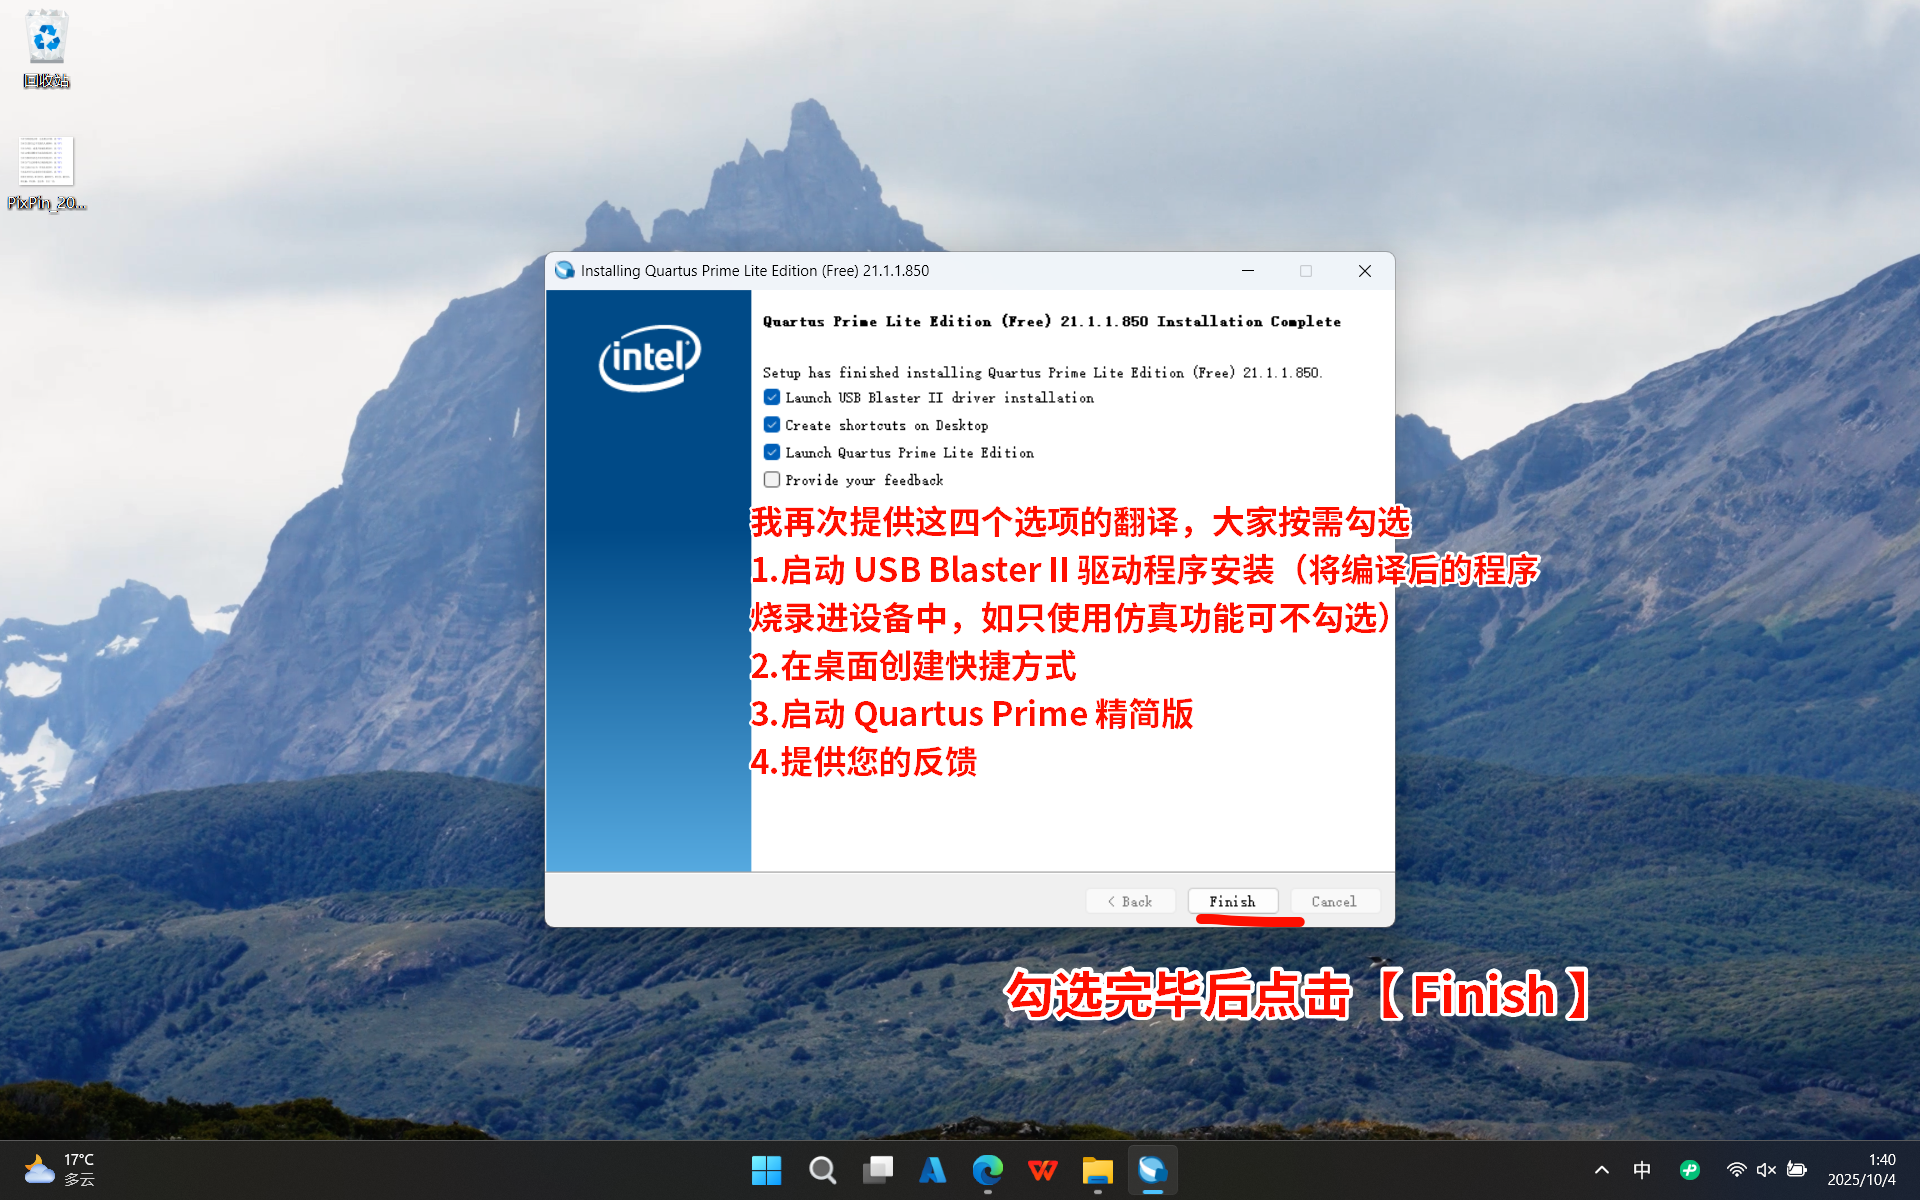The width and height of the screenshot is (1920, 1200).
Task: Click the Cancel button in installer
Action: [1334, 901]
